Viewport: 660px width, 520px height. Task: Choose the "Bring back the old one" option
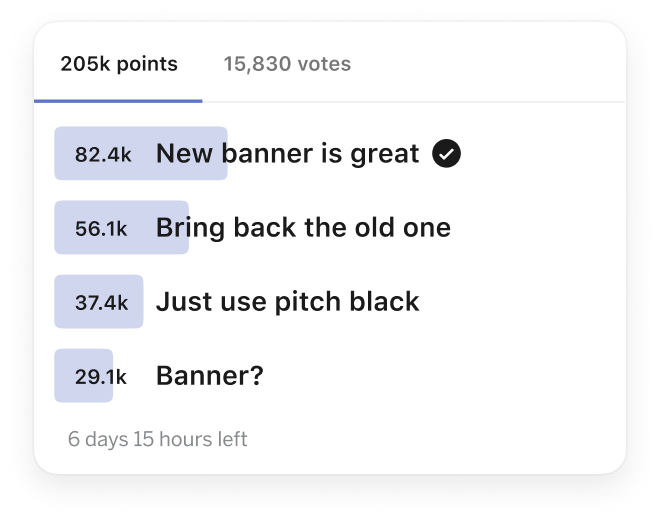pyautogui.click(x=303, y=228)
